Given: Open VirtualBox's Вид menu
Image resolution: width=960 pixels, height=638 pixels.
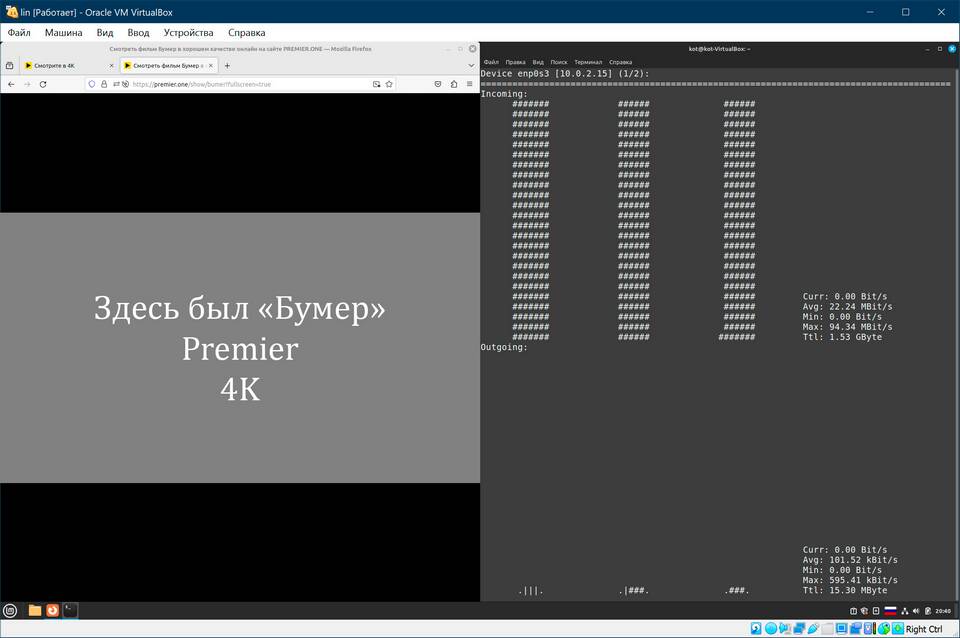Looking at the screenshot, I should 105,32.
